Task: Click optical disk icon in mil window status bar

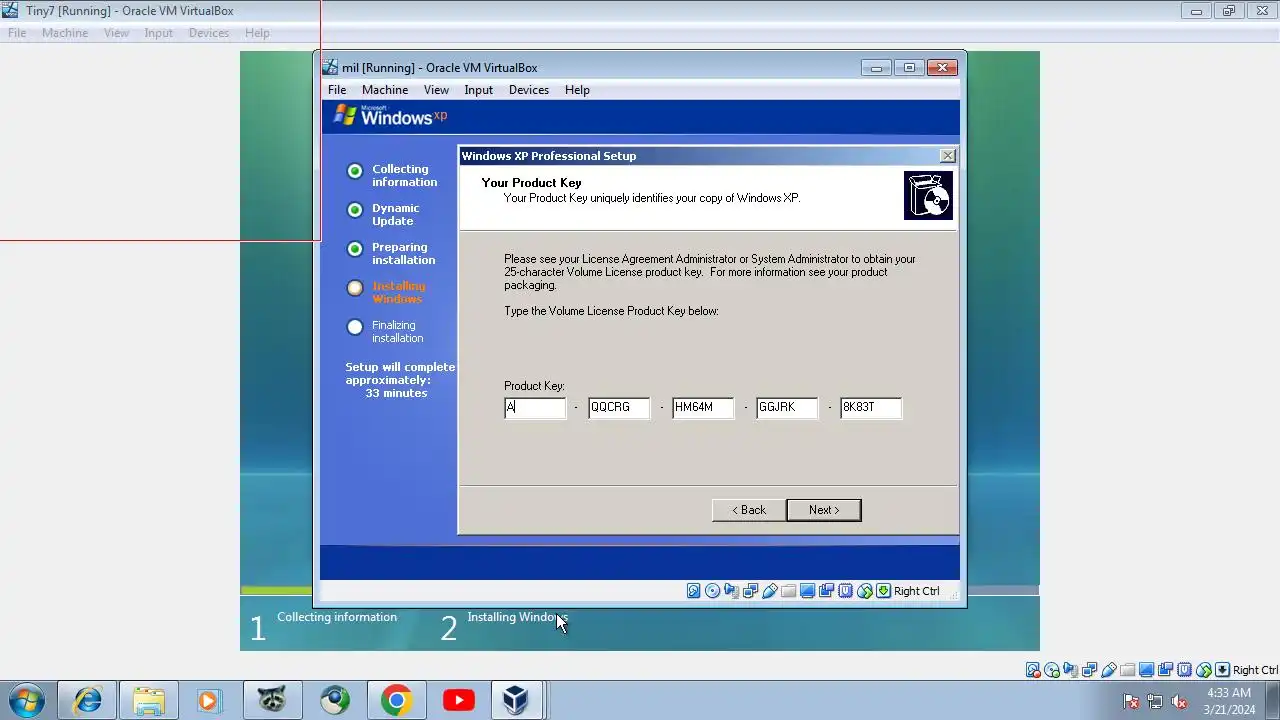Action: [713, 591]
